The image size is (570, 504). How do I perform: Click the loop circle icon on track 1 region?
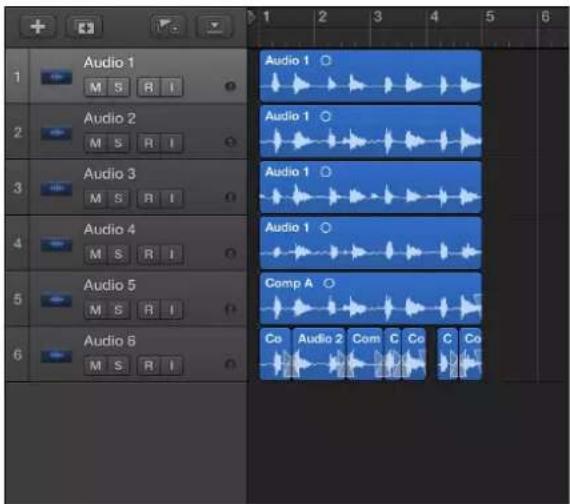click(x=326, y=60)
